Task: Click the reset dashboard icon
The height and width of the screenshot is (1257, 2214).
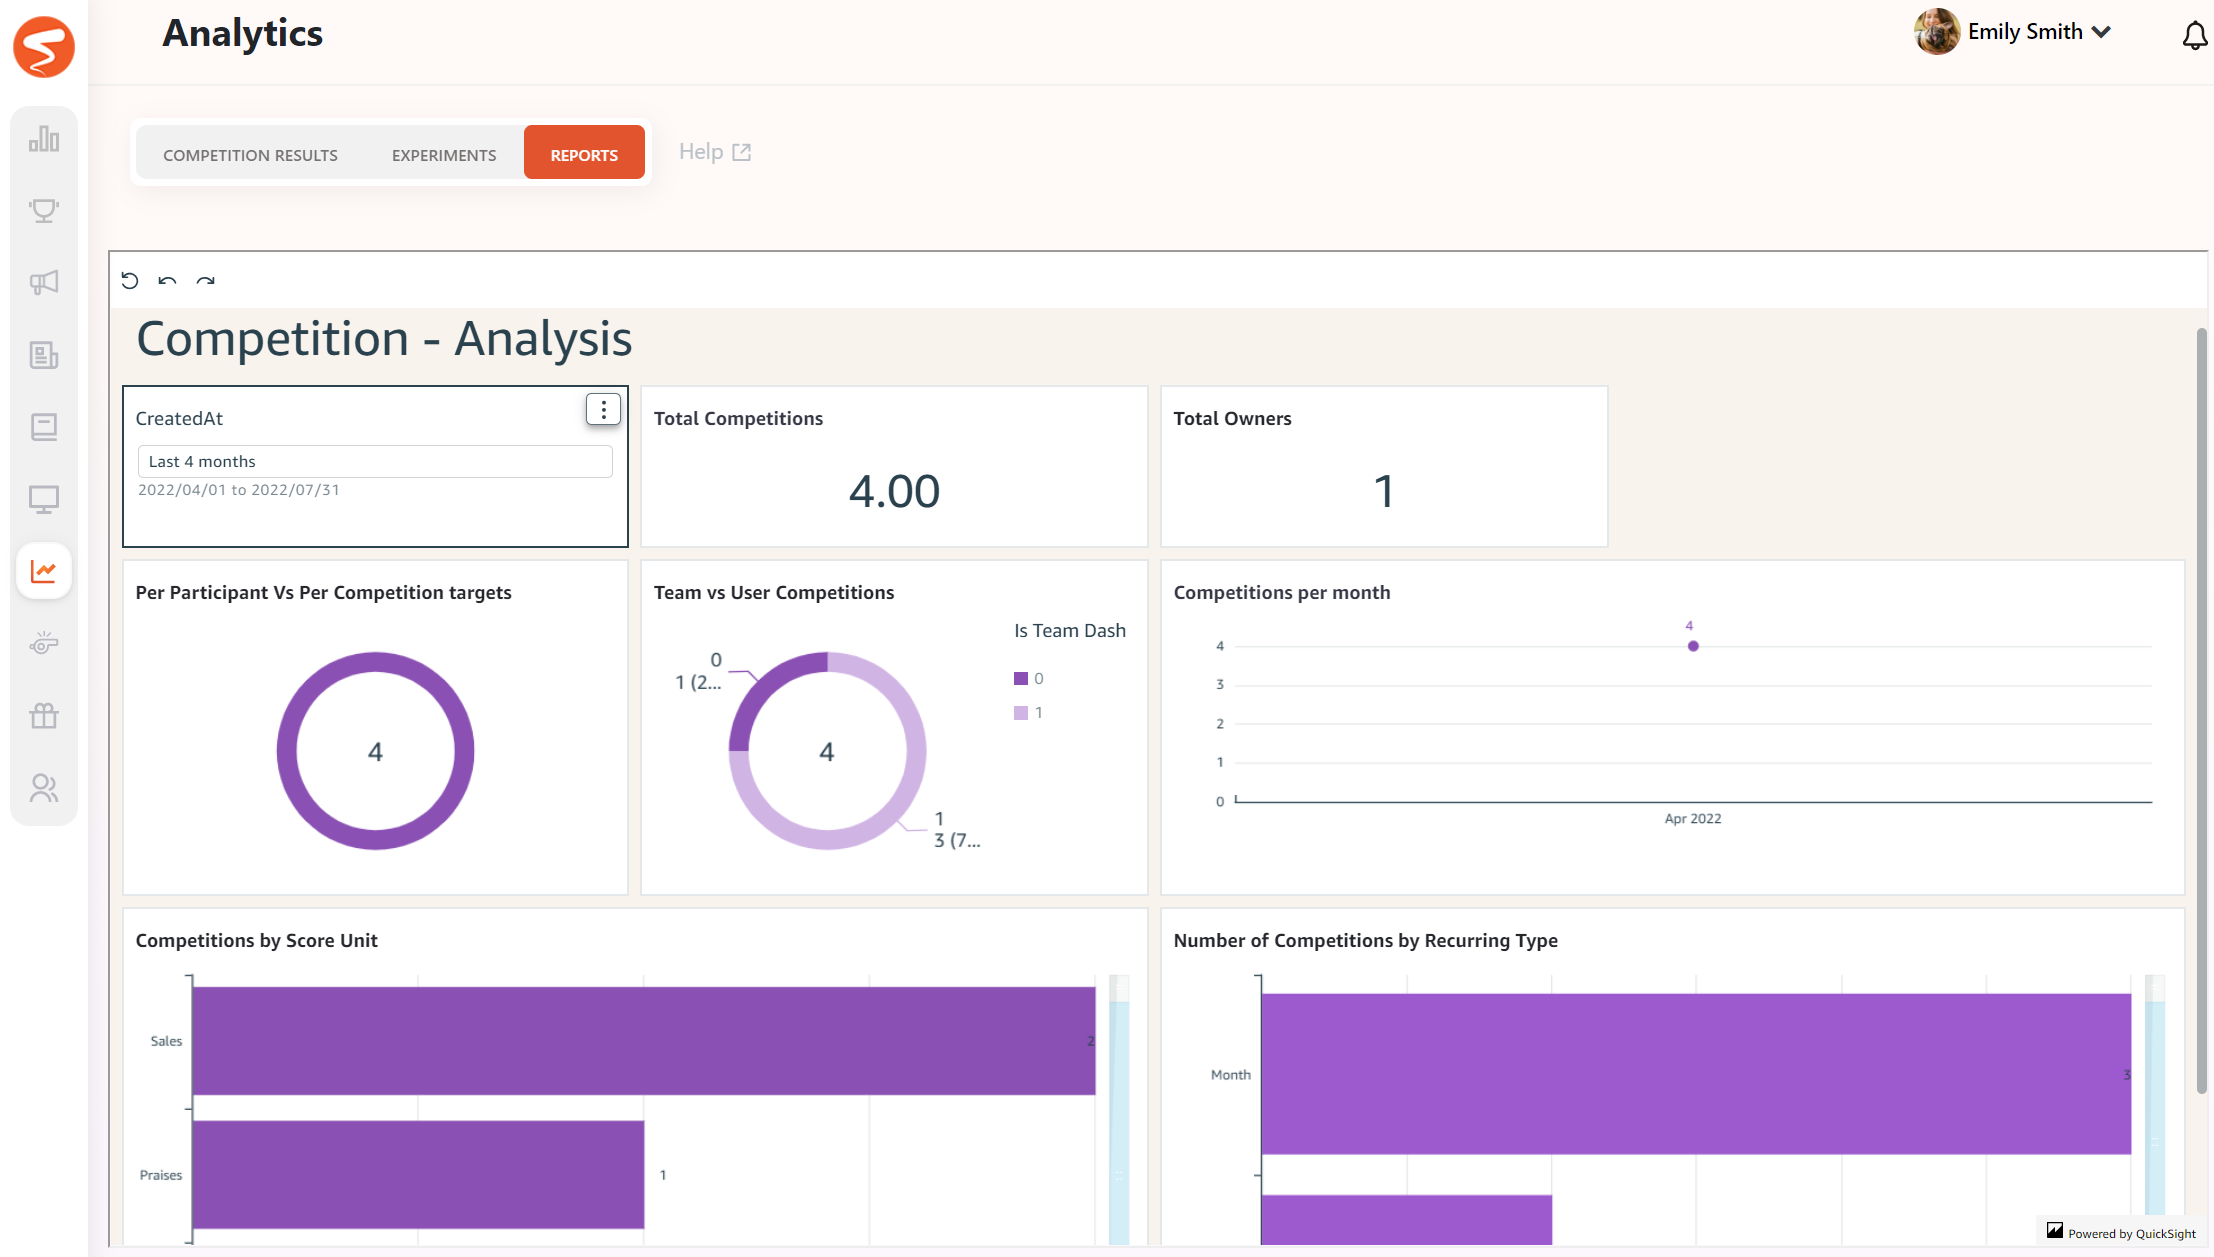Action: [x=130, y=280]
